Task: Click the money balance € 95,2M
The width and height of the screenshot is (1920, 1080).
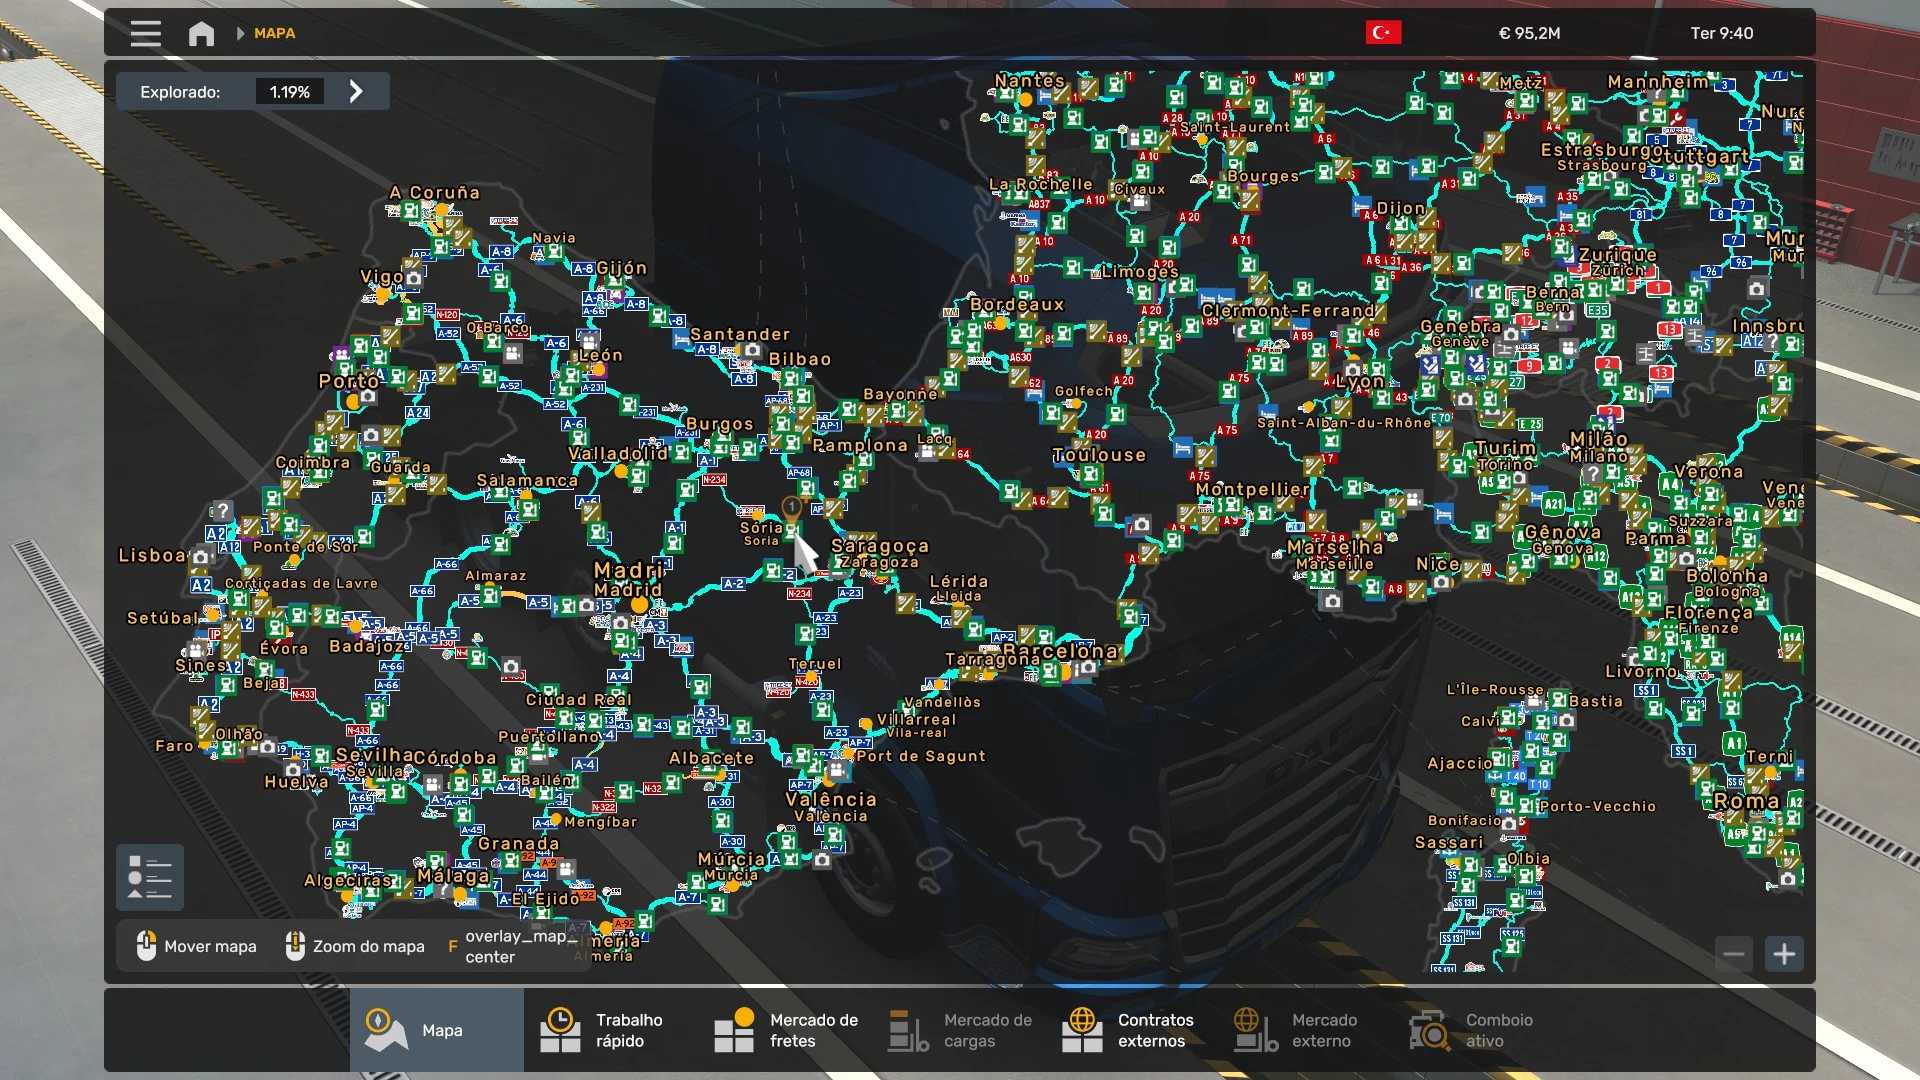Action: coord(1529,33)
